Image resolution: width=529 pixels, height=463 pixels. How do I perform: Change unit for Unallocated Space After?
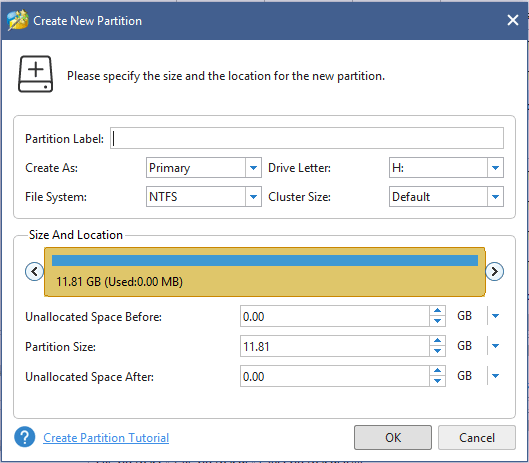point(495,376)
